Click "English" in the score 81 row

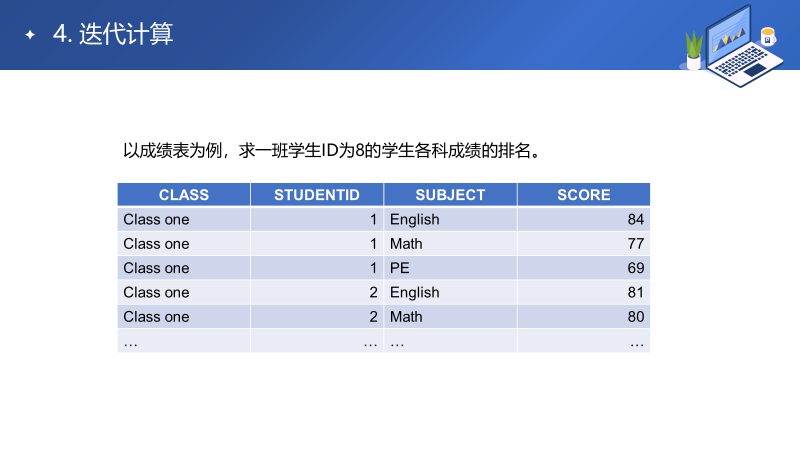click(x=414, y=292)
